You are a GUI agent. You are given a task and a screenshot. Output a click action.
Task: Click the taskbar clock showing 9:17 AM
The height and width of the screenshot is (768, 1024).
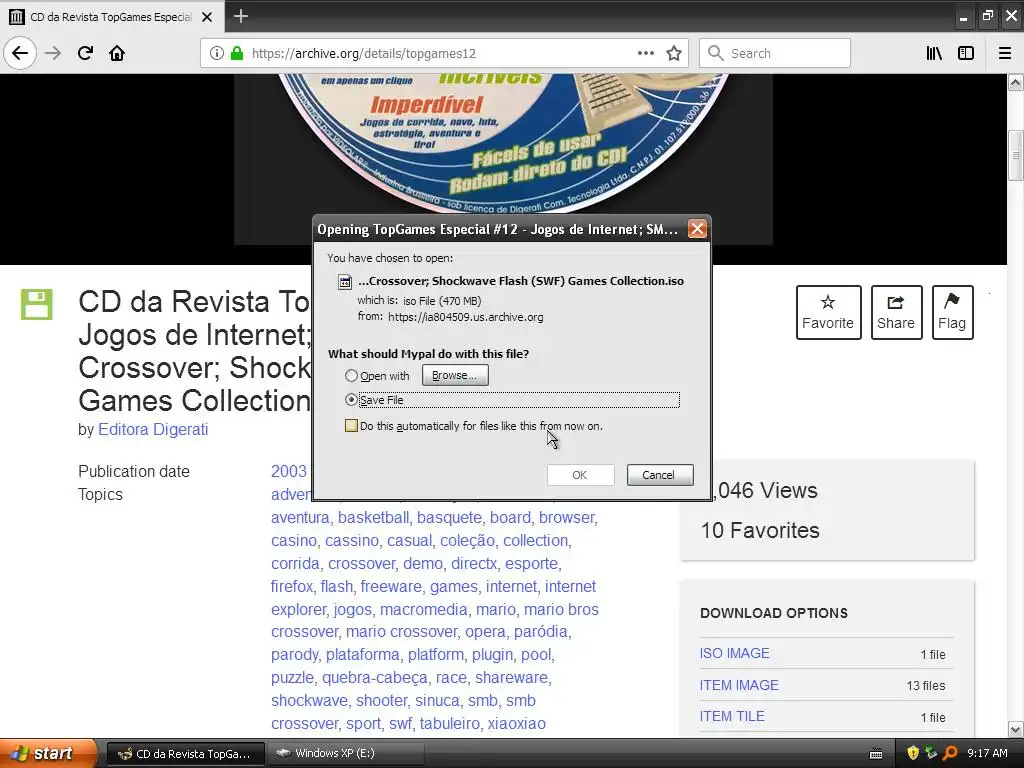pos(987,753)
